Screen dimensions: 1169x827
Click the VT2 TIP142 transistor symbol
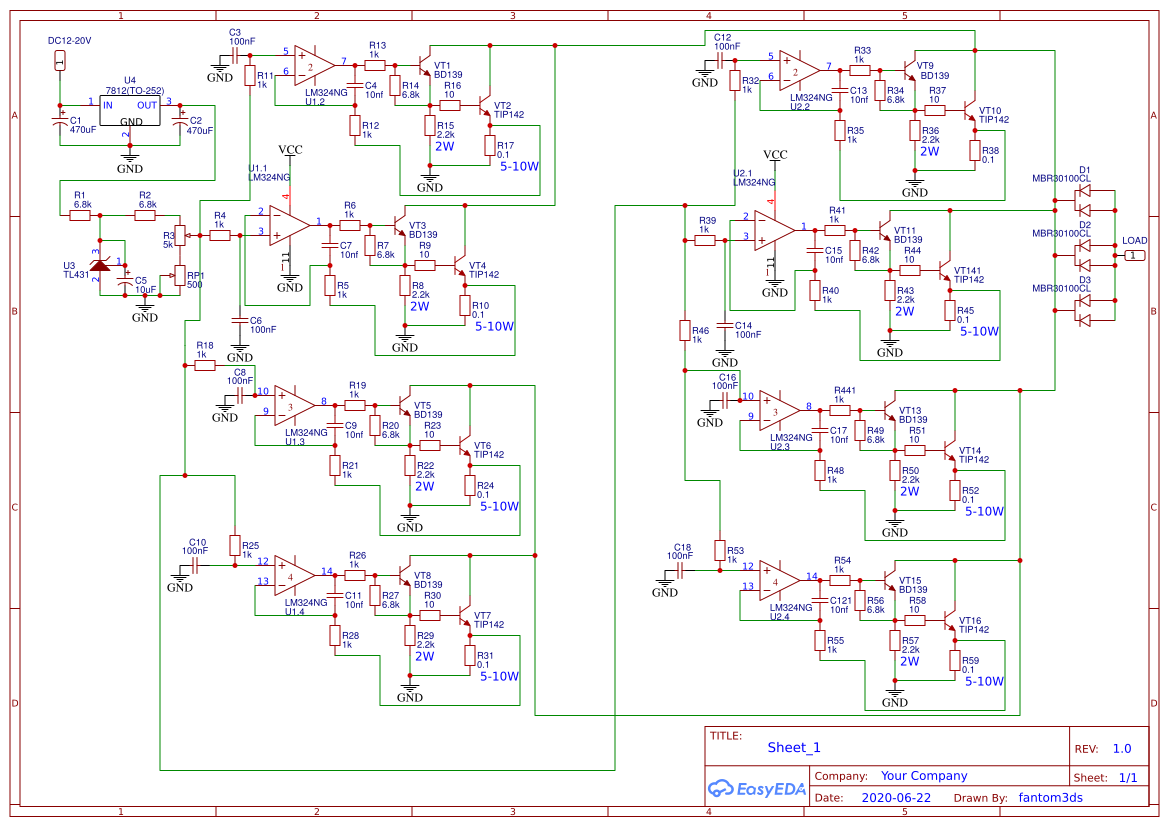click(486, 106)
